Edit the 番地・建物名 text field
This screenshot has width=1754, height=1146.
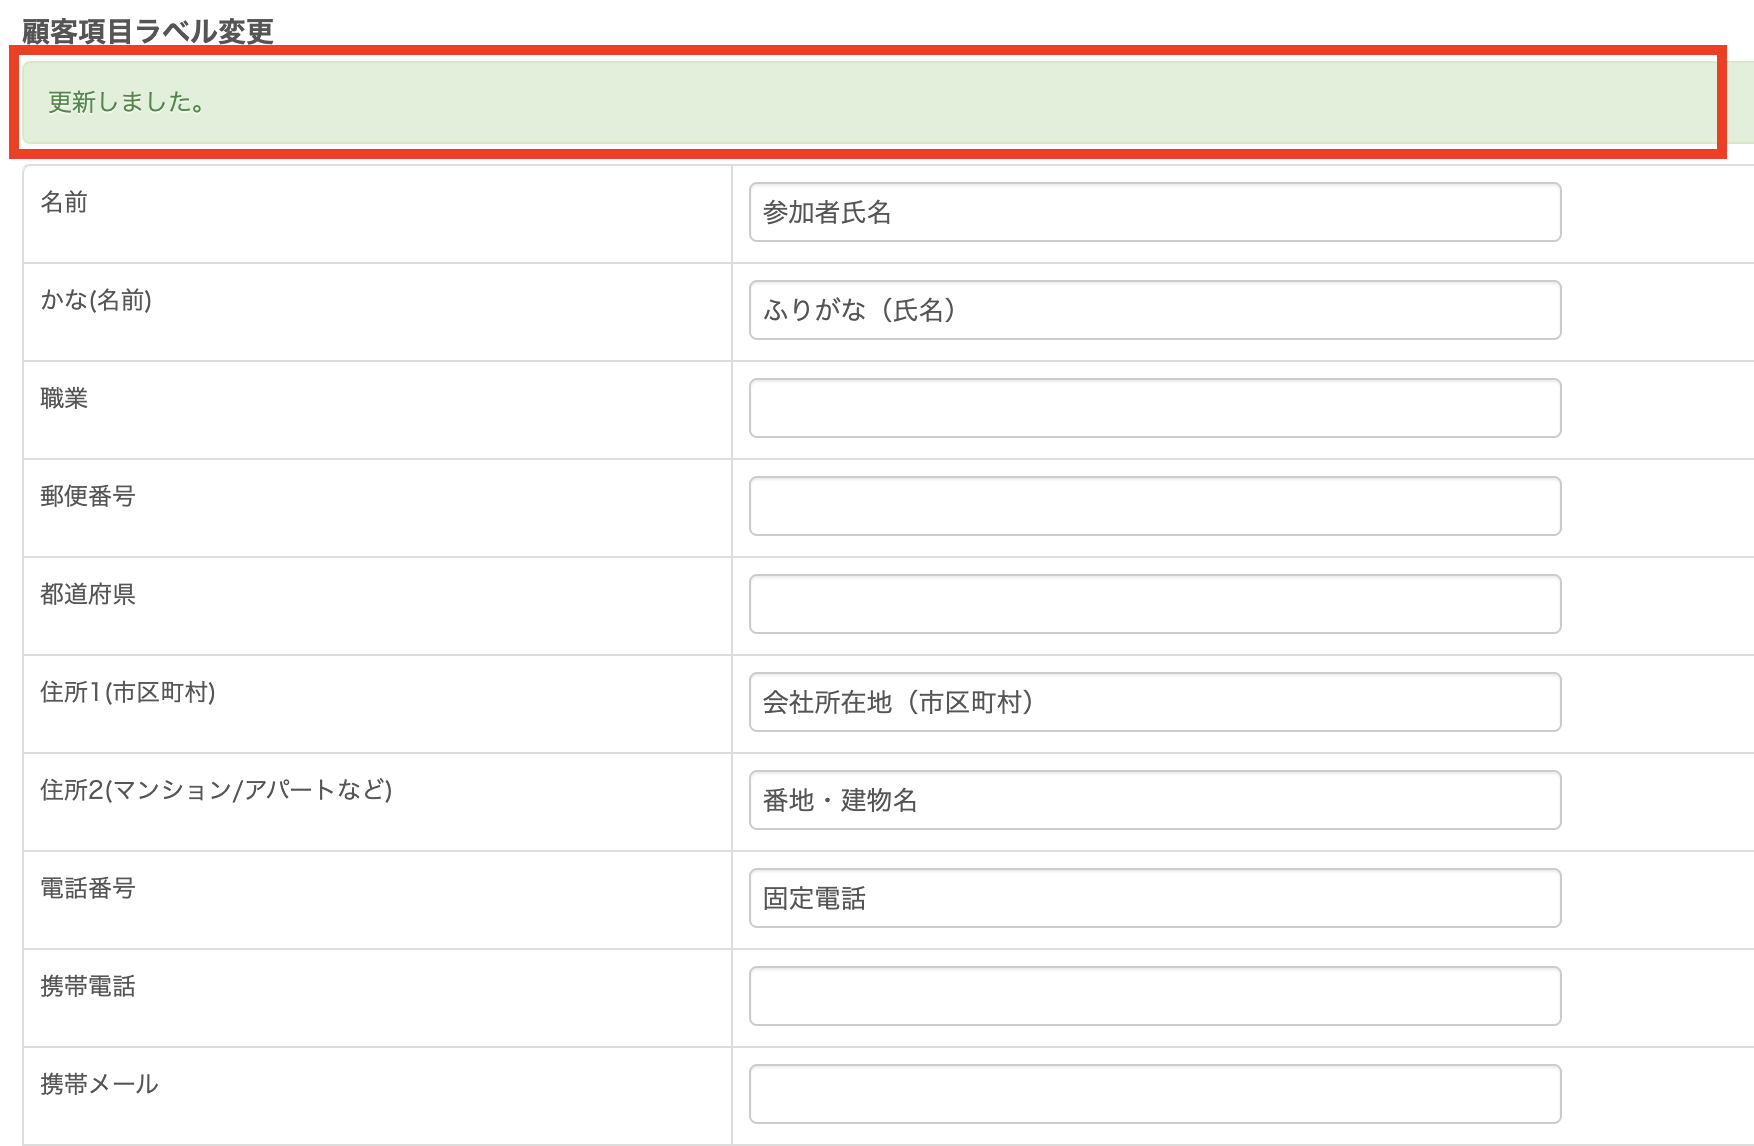click(1154, 800)
